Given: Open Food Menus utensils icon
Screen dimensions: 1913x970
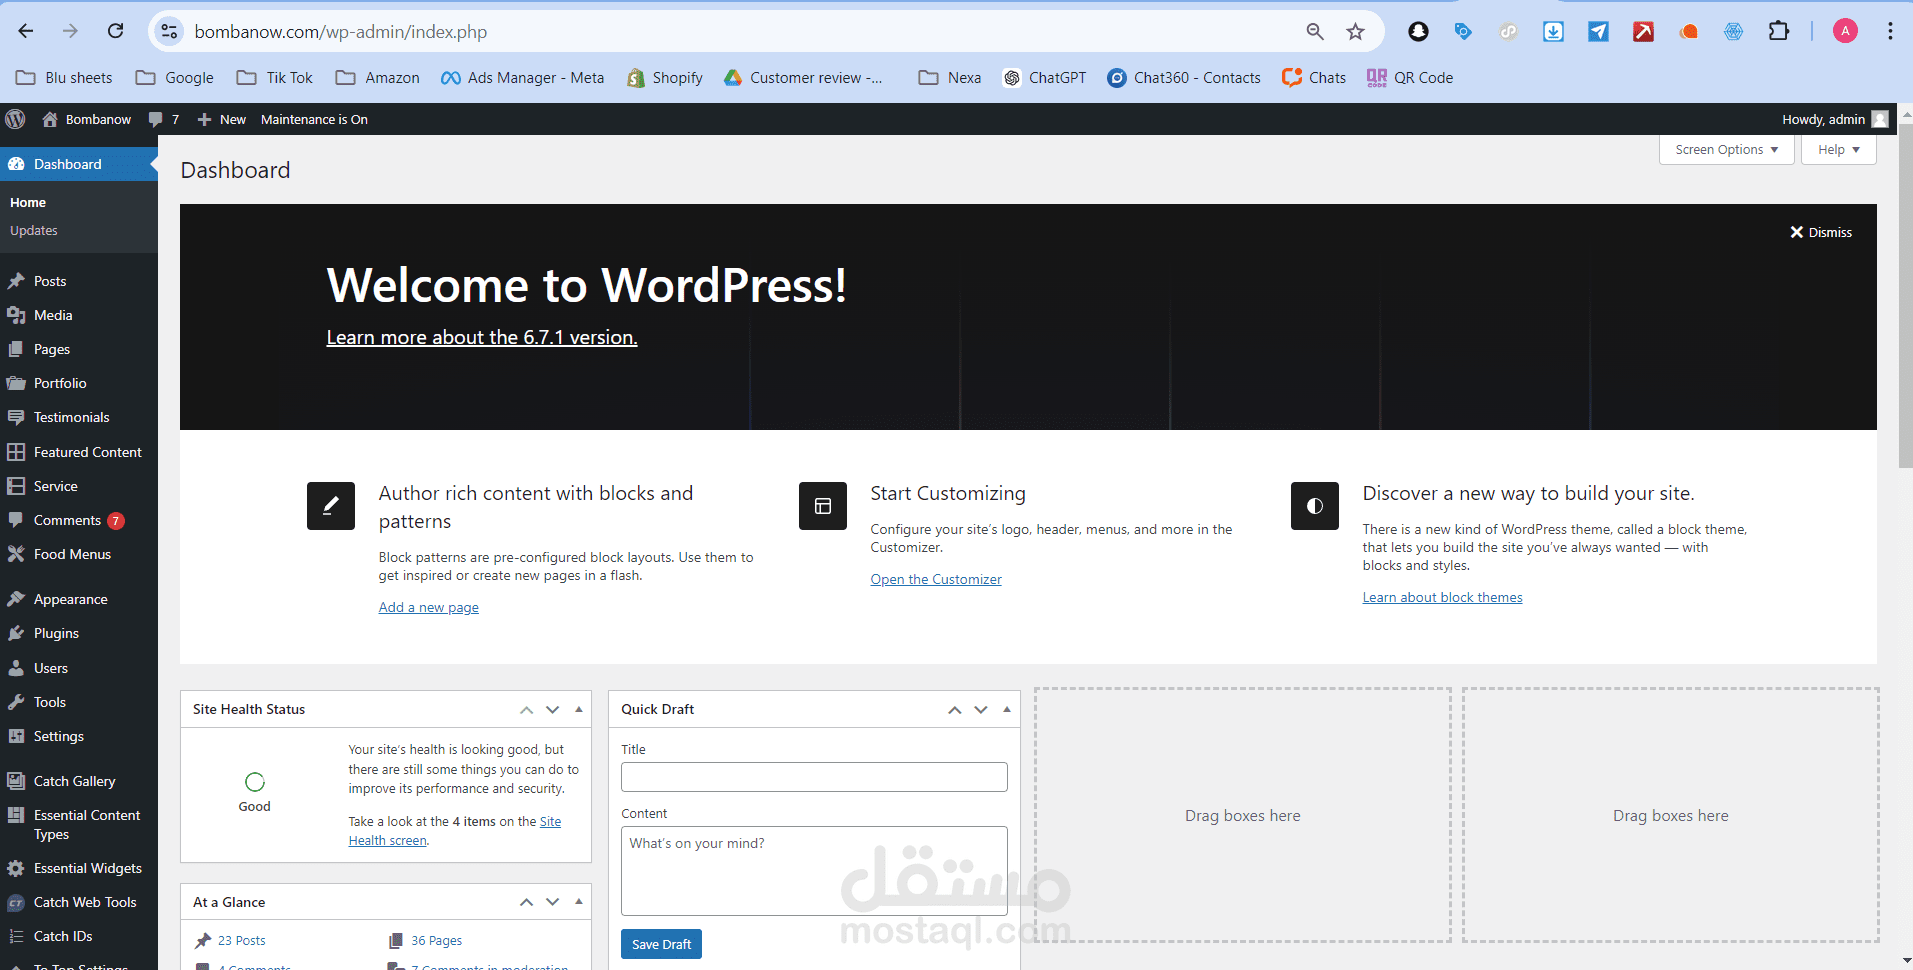Looking at the screenshot, I should coord(16,554).
